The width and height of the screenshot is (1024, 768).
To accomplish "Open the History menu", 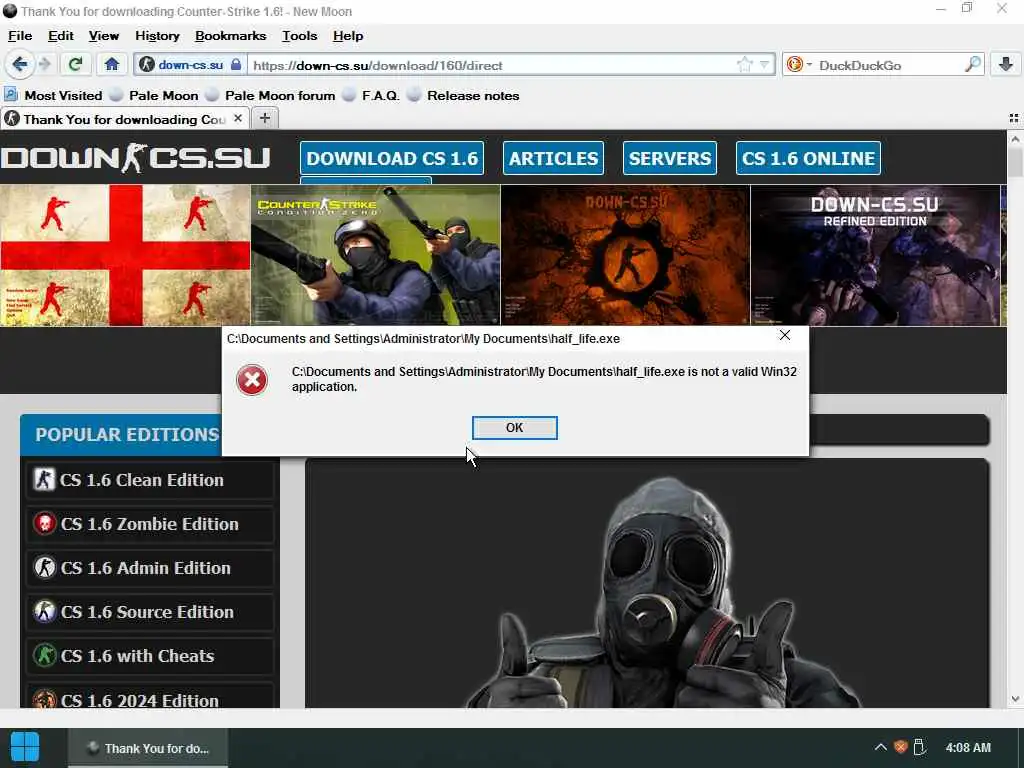I will (x=157, y=36).
